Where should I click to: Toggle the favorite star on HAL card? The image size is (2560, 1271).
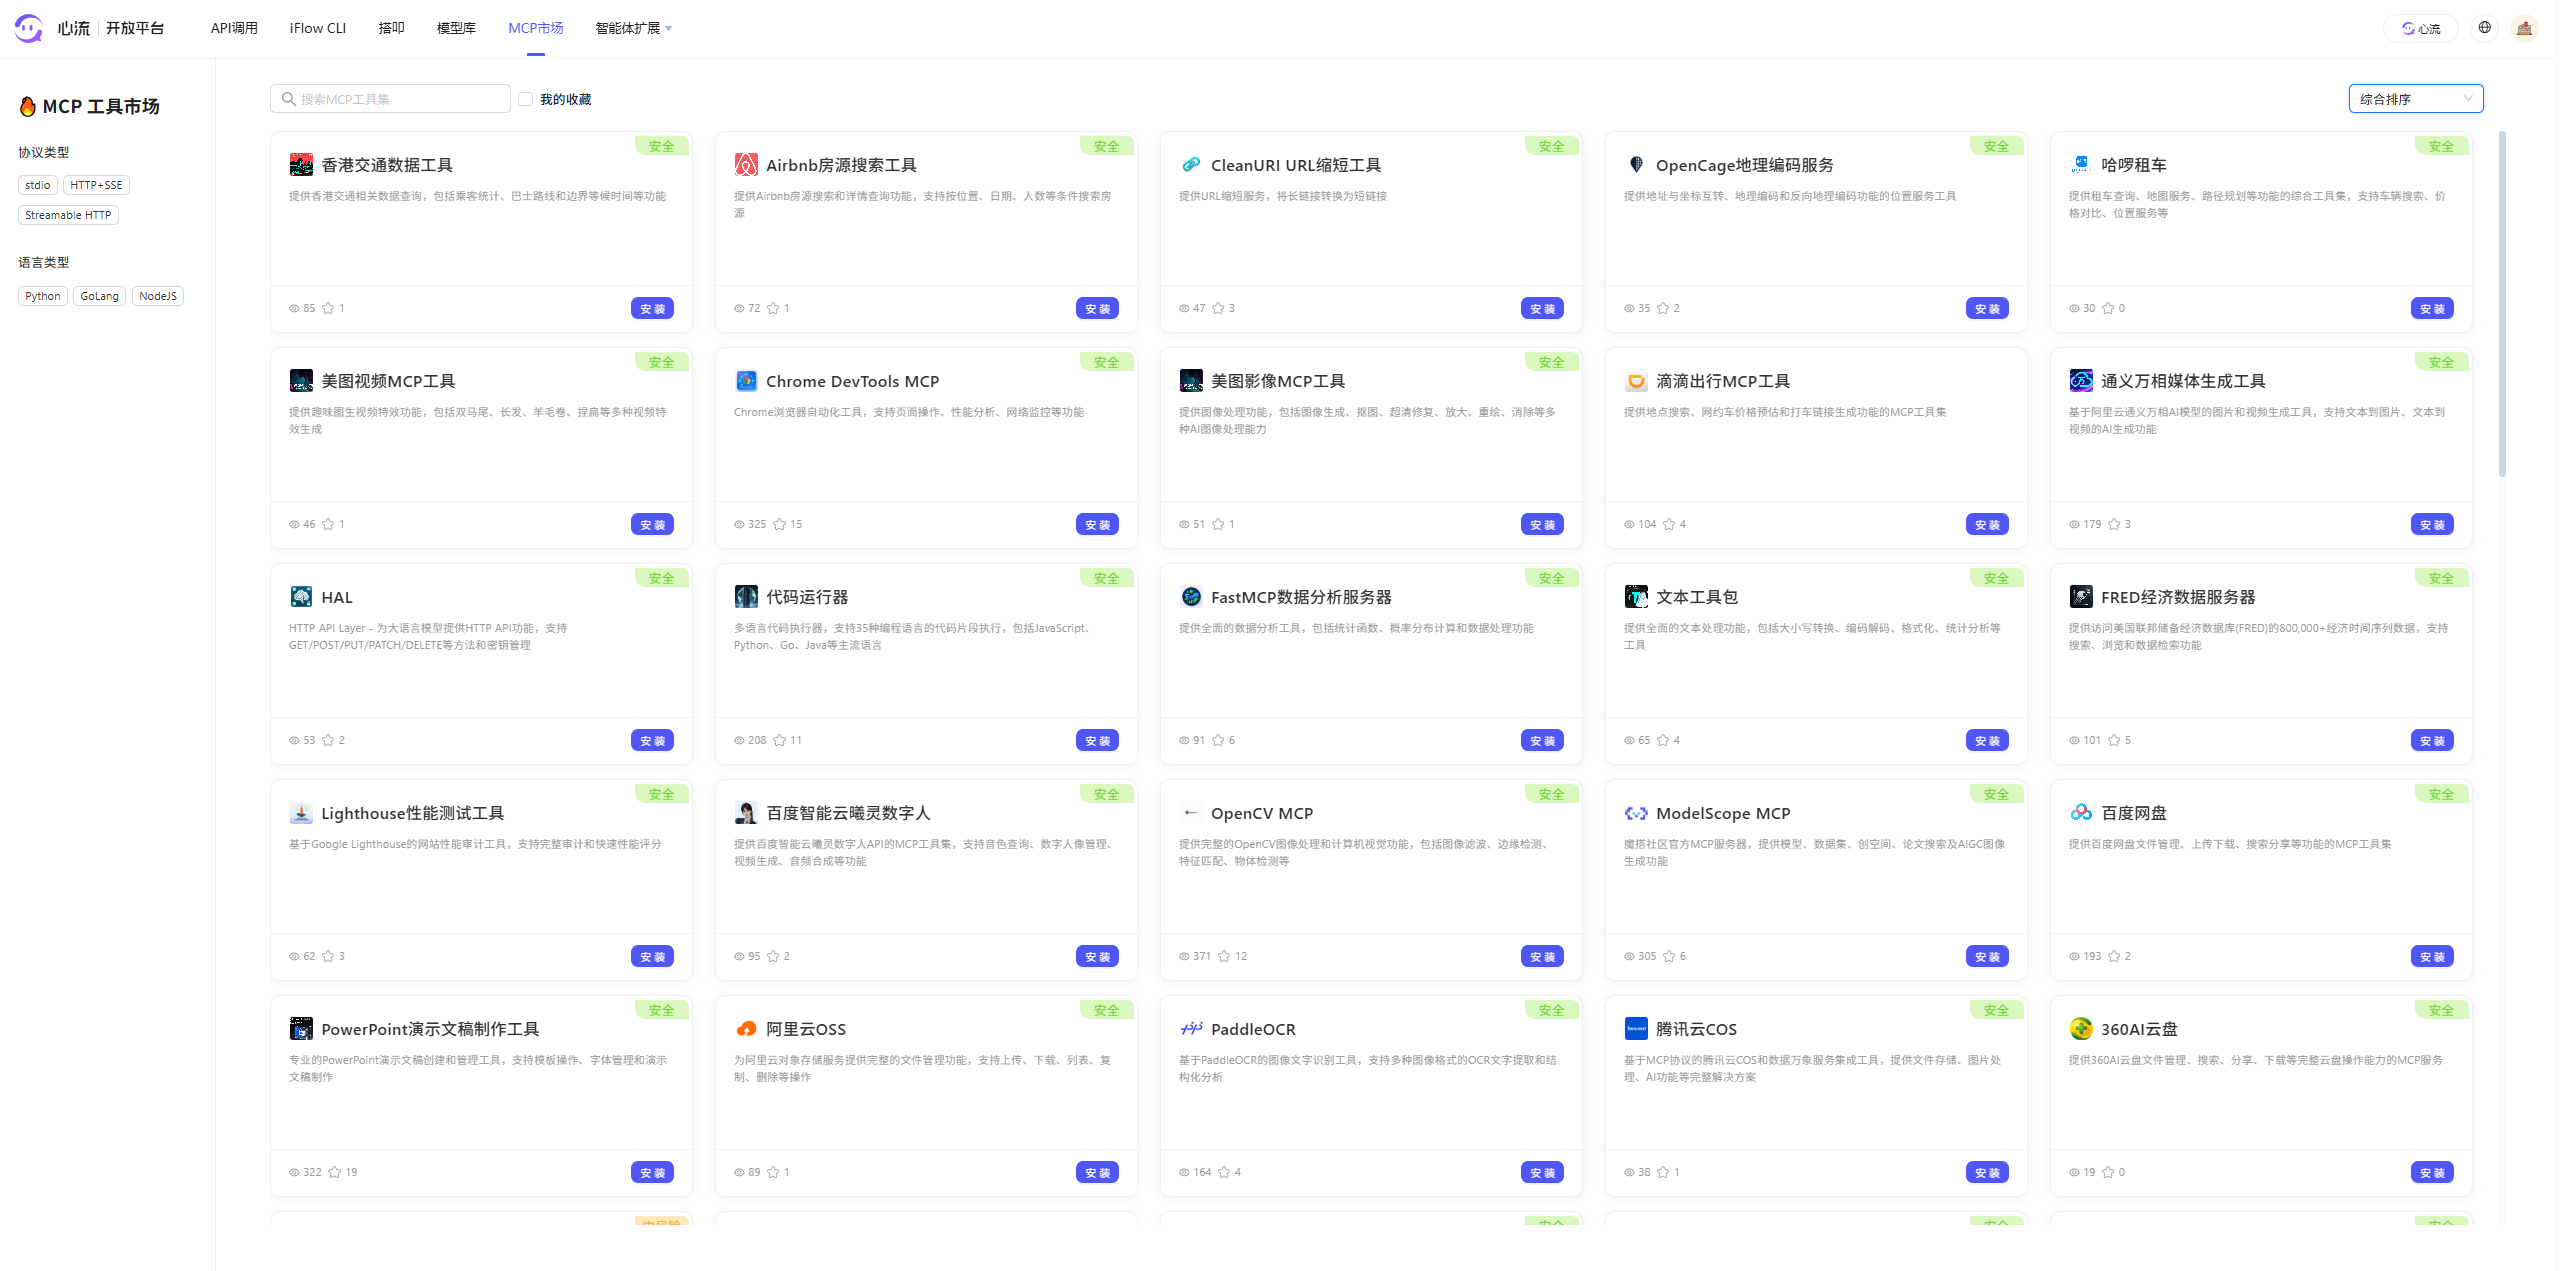pyautogui.click(x=330, y=740)
